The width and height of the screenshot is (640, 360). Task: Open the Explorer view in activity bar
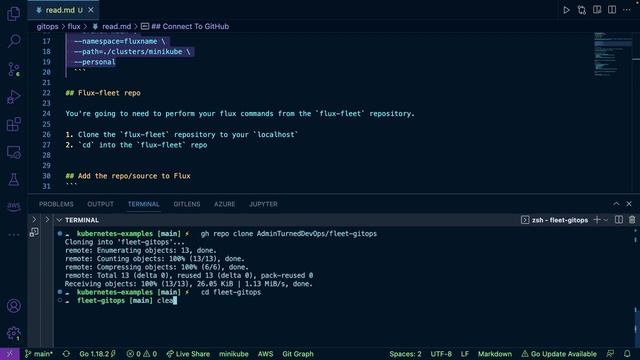tap(13, 13)
